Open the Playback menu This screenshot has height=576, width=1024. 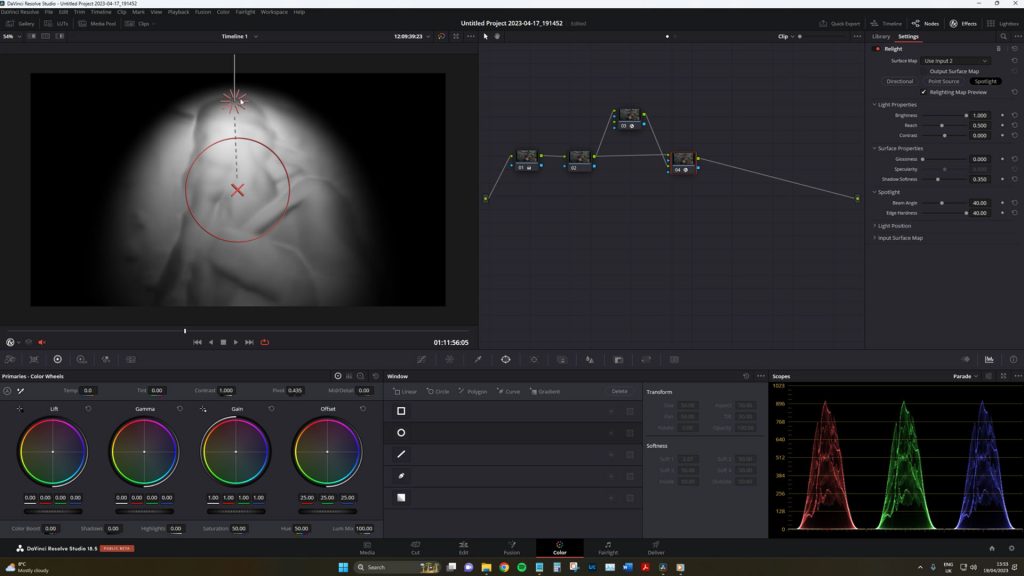178,12
